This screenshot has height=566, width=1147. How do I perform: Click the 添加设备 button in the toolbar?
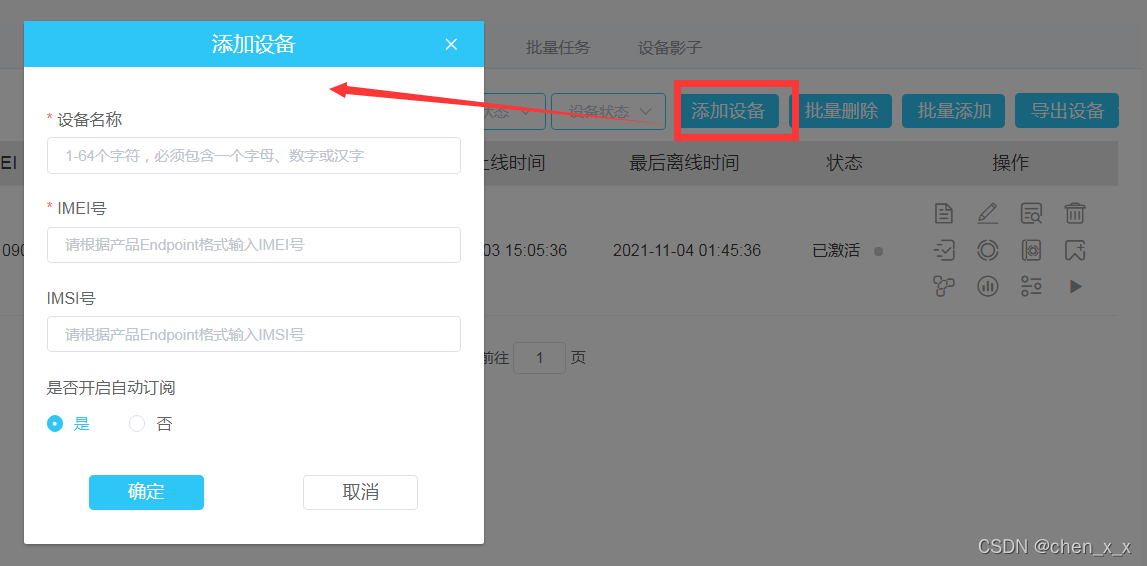728,110
